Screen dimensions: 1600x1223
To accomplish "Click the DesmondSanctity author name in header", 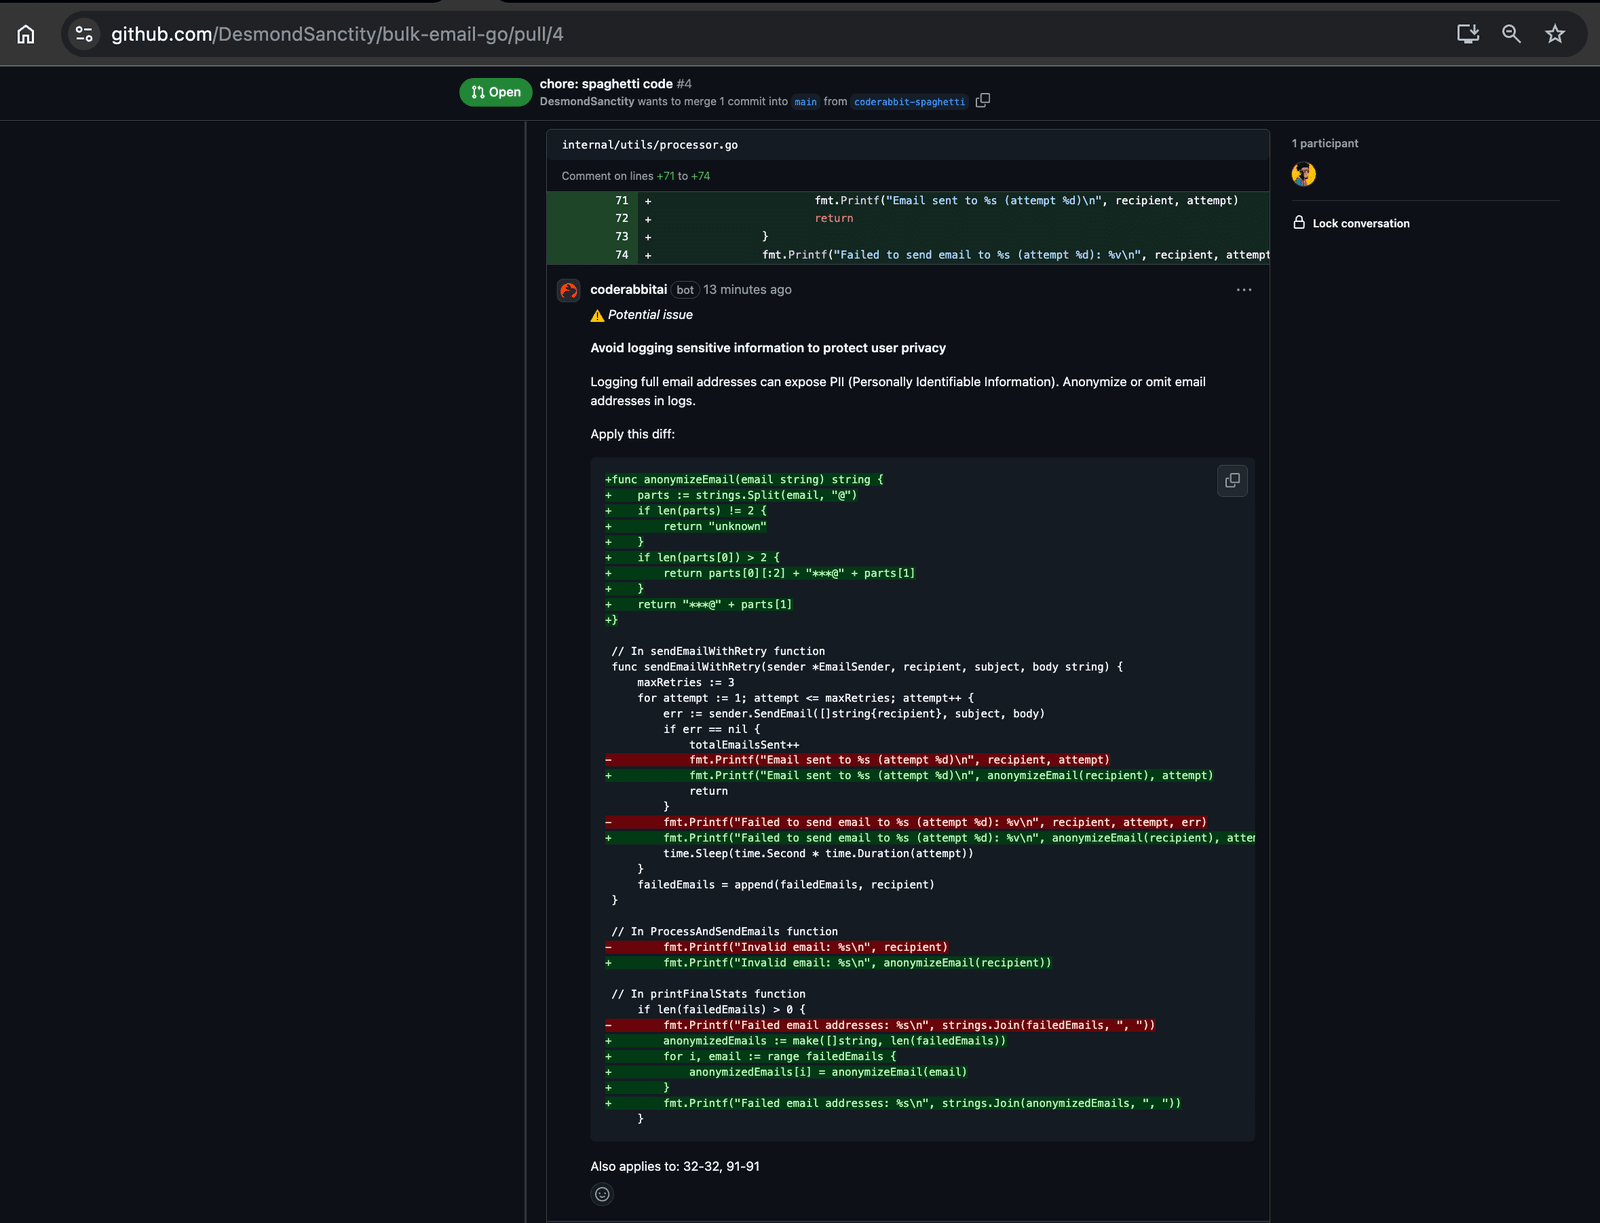I will 587,102.
